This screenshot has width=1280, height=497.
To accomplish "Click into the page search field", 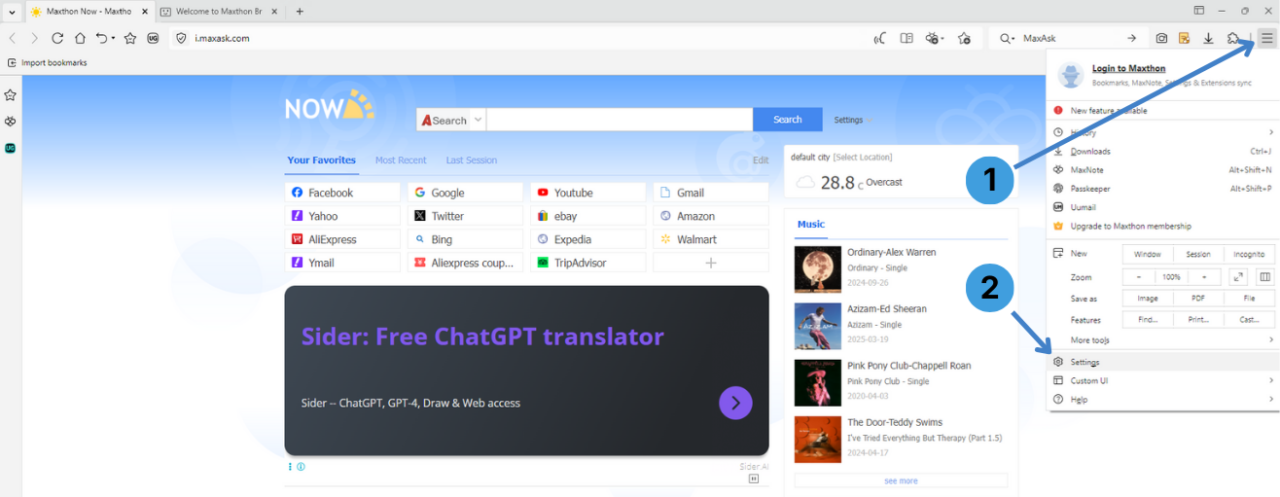I will [619, 120].
